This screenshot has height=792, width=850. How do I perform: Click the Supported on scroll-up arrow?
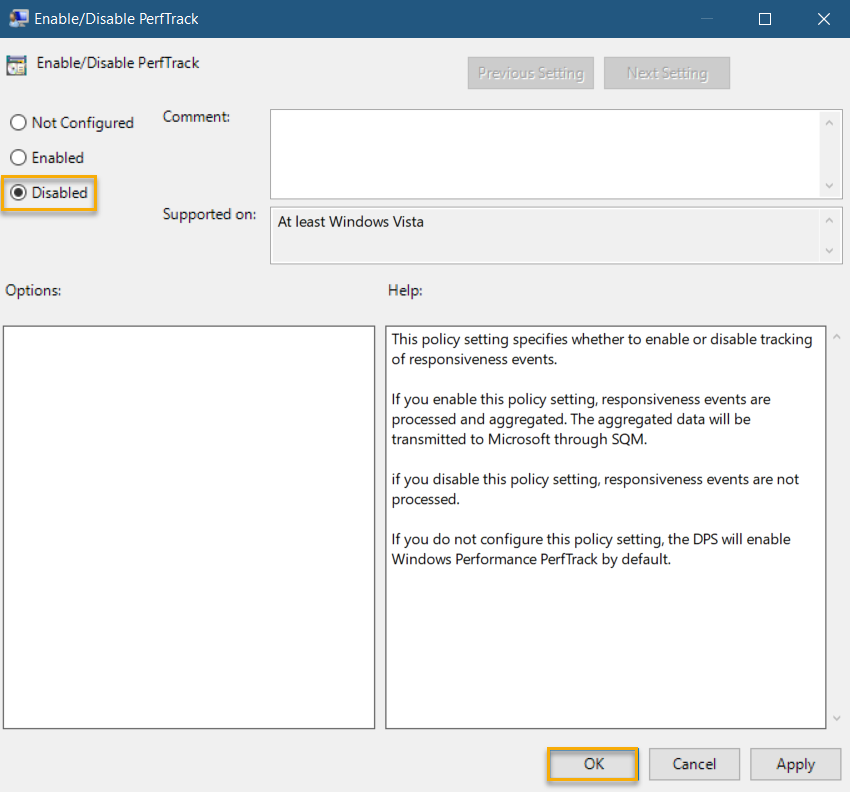pyautogui.click(x=831, y=220)
